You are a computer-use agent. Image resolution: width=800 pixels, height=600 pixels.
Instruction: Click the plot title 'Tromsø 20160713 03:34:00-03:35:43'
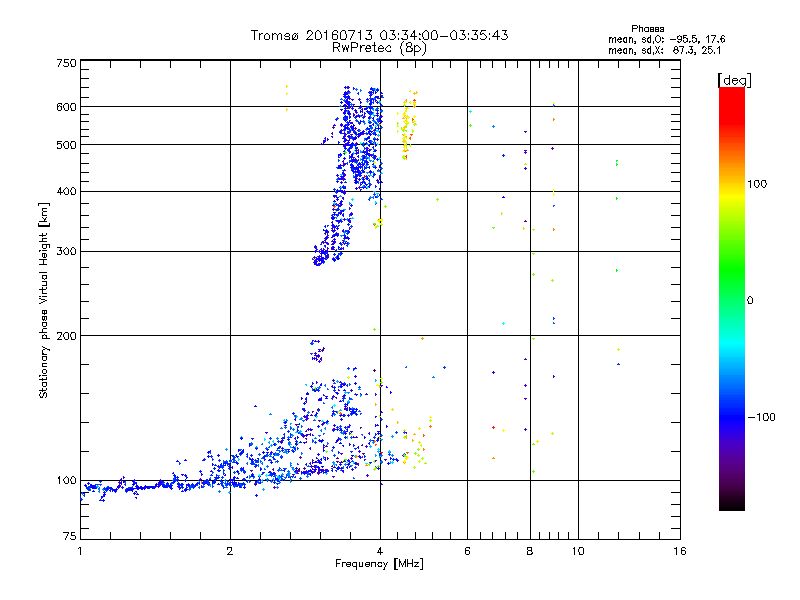pos(379,35)
